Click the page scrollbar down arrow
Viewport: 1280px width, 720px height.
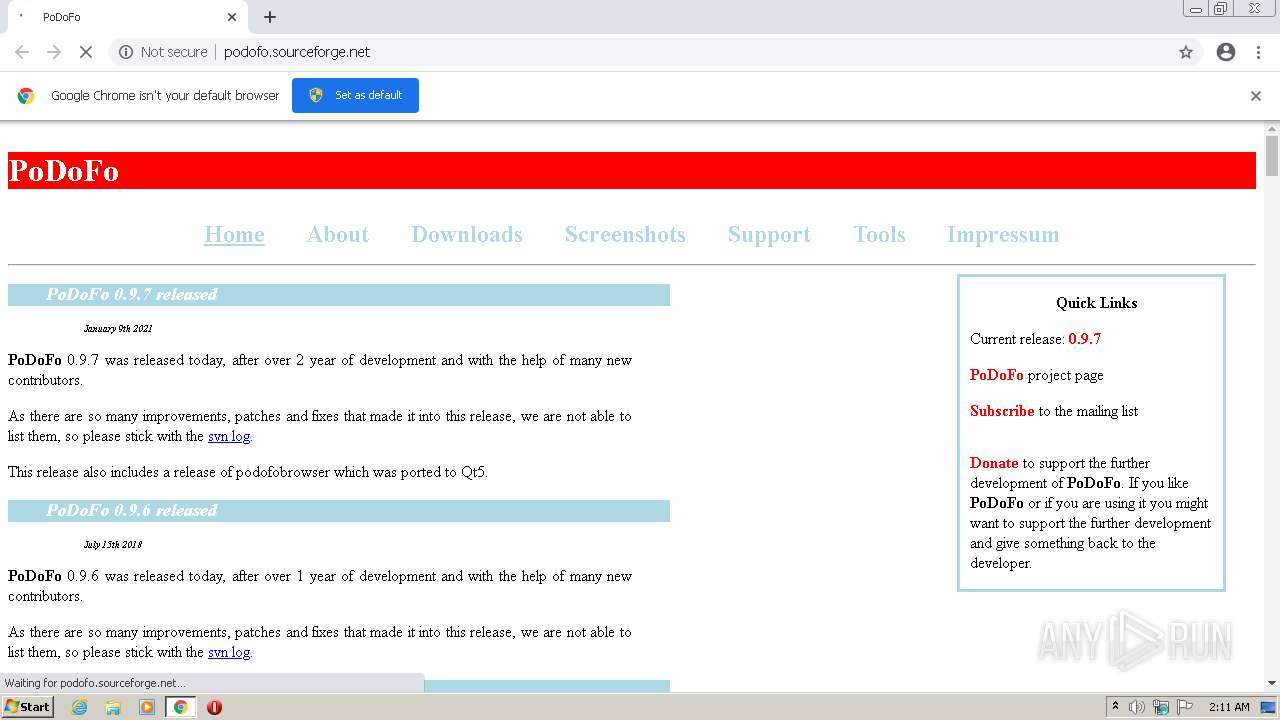[x=1272, y=684]
